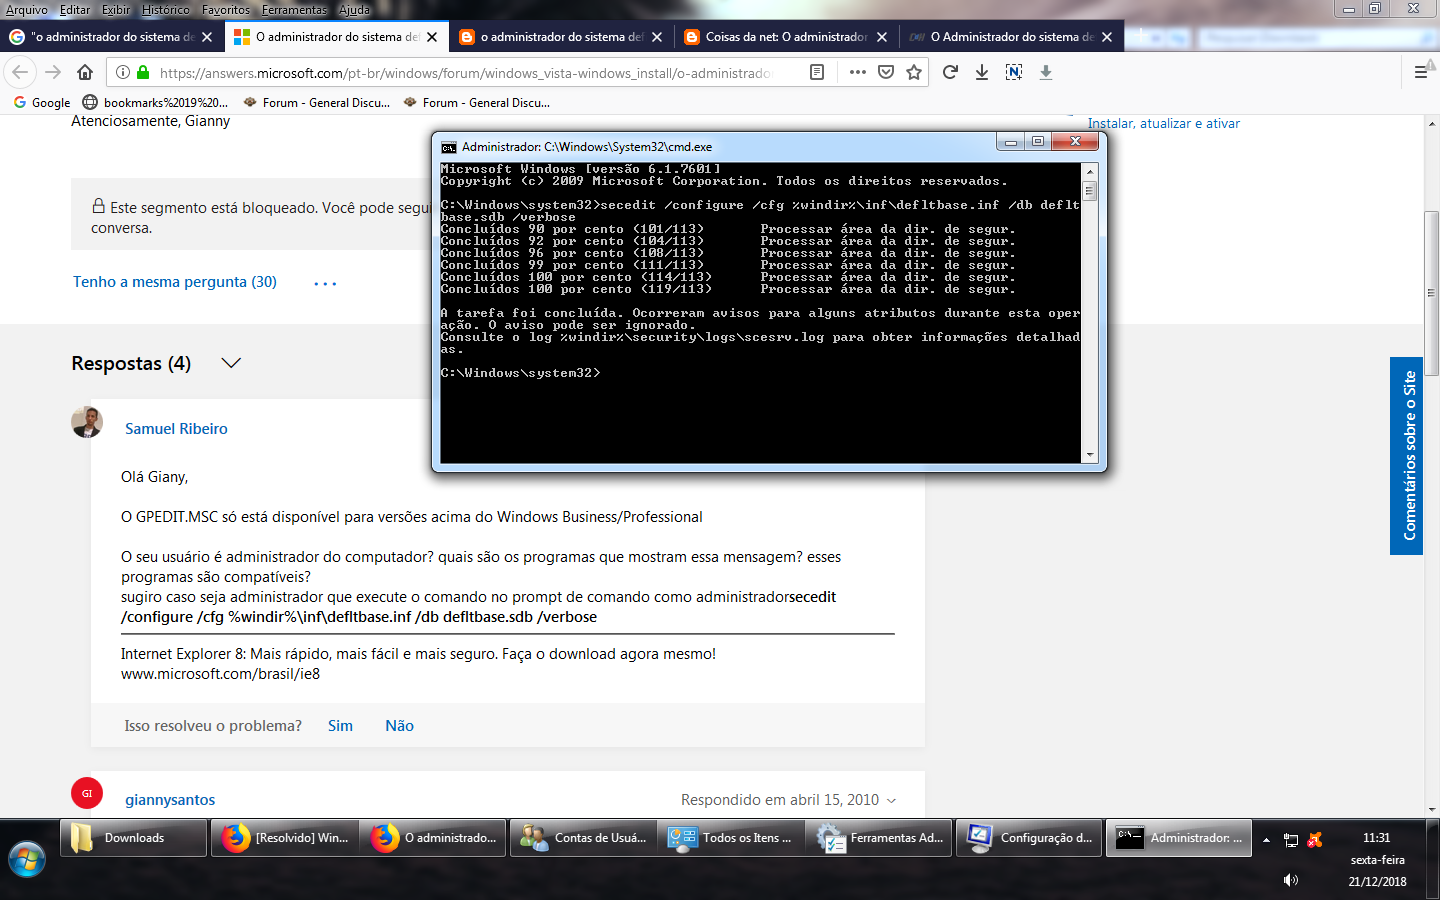Open the Ferramentas menu

294,10
